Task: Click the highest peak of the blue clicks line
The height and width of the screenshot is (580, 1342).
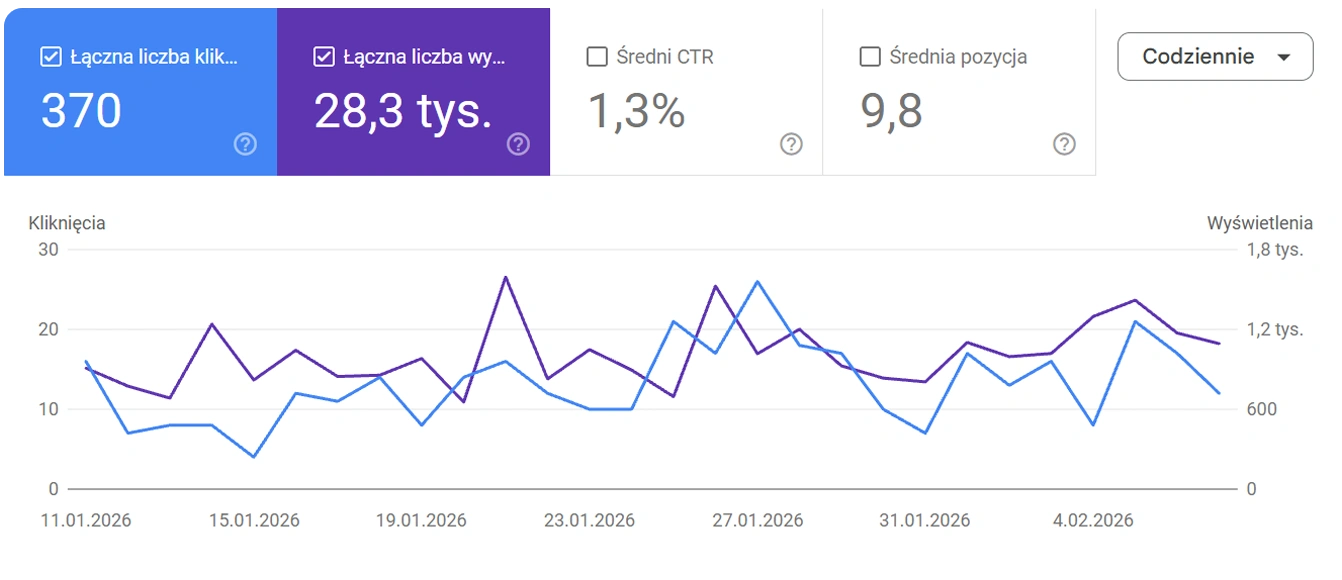Action: [757, 282]
